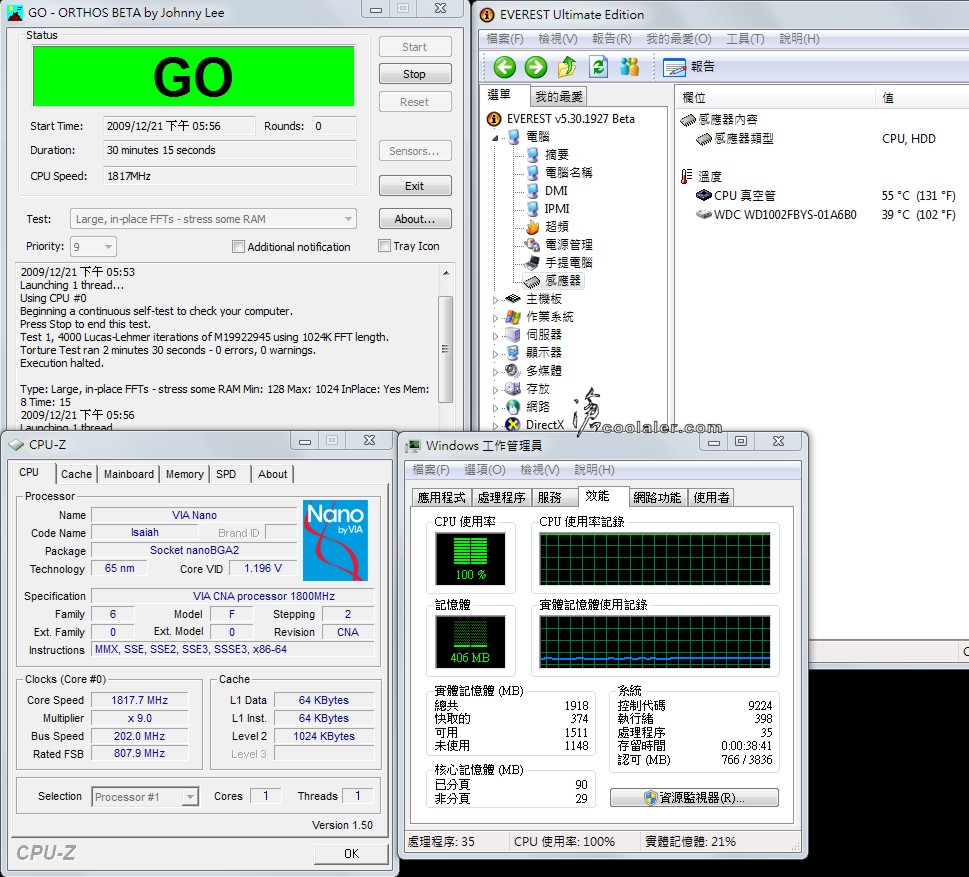Switch to 我的最愛 favorites tab in EVEREST
This screenshot has width=969, height=877.
click(559, 96)
